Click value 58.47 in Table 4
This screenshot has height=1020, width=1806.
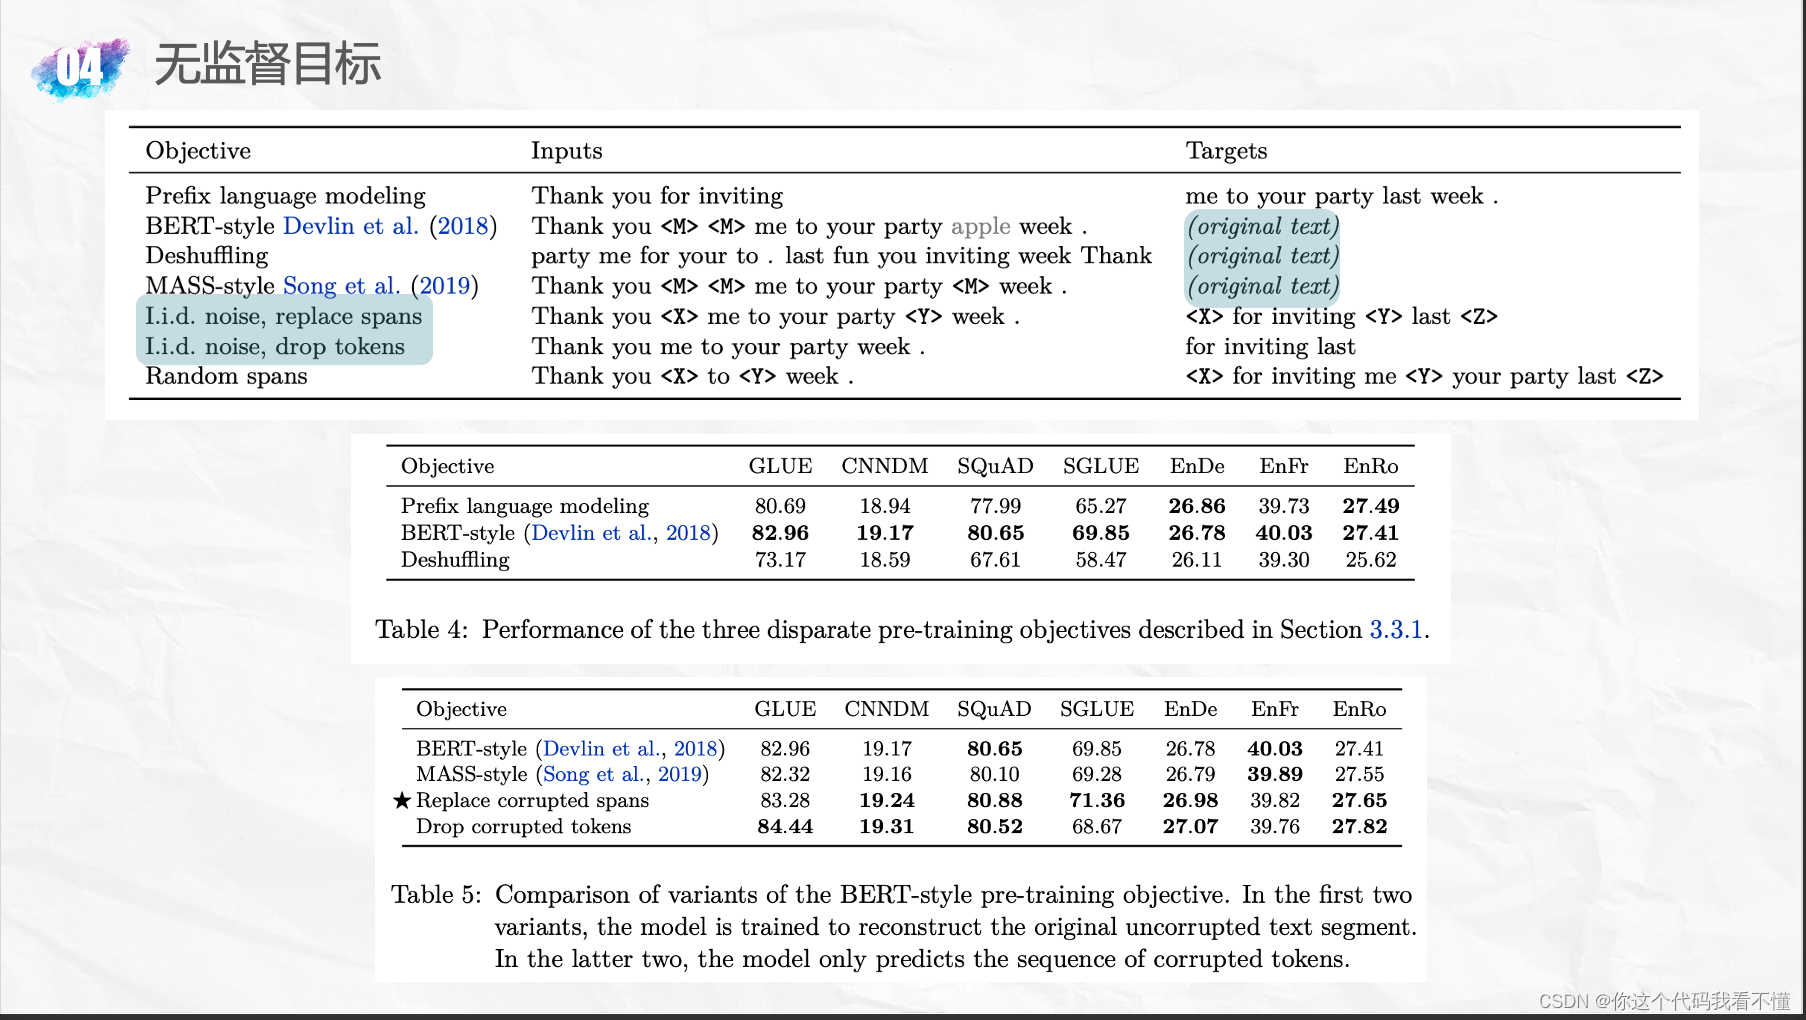[1101, 560]
